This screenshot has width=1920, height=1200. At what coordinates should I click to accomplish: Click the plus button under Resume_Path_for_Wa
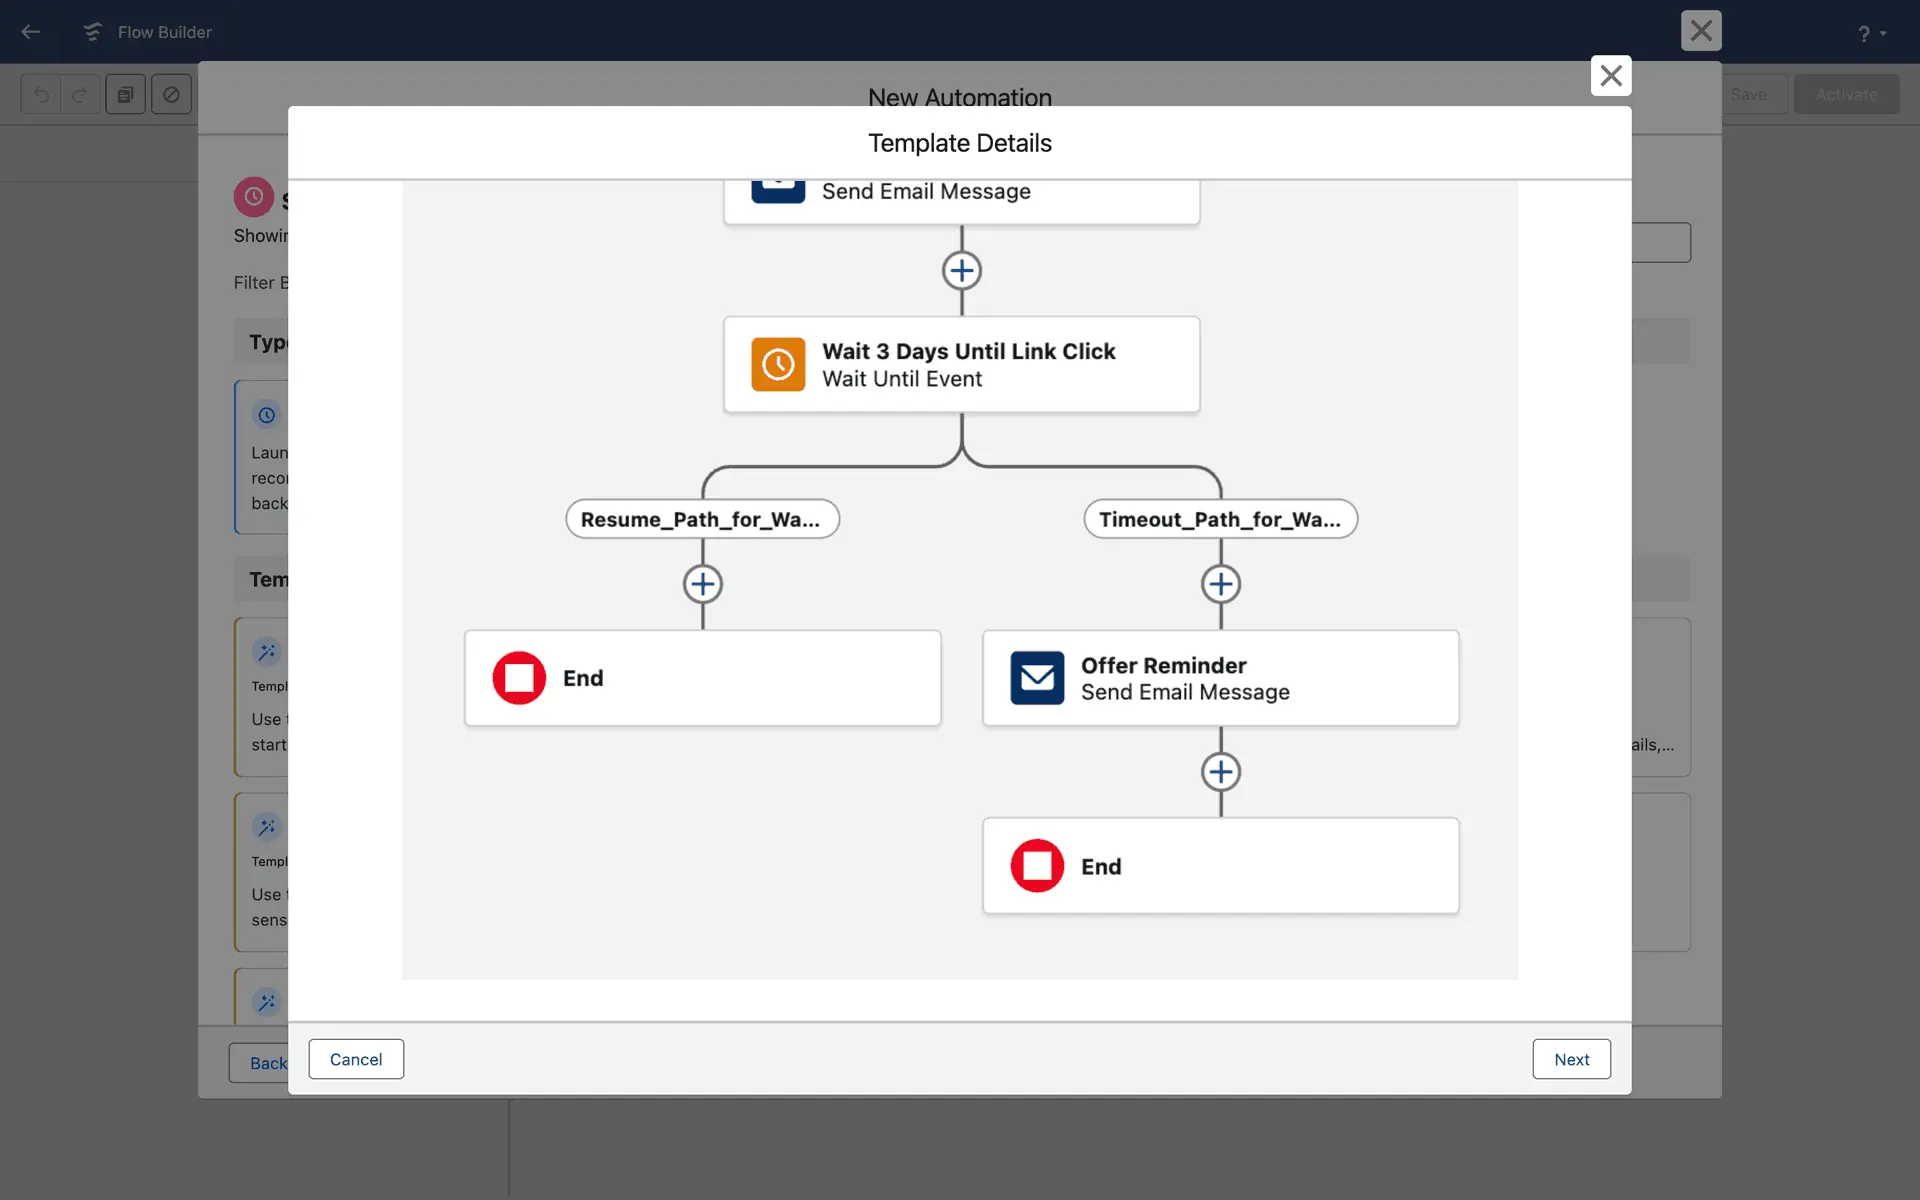pyautogui.click(x=703, y=584)
